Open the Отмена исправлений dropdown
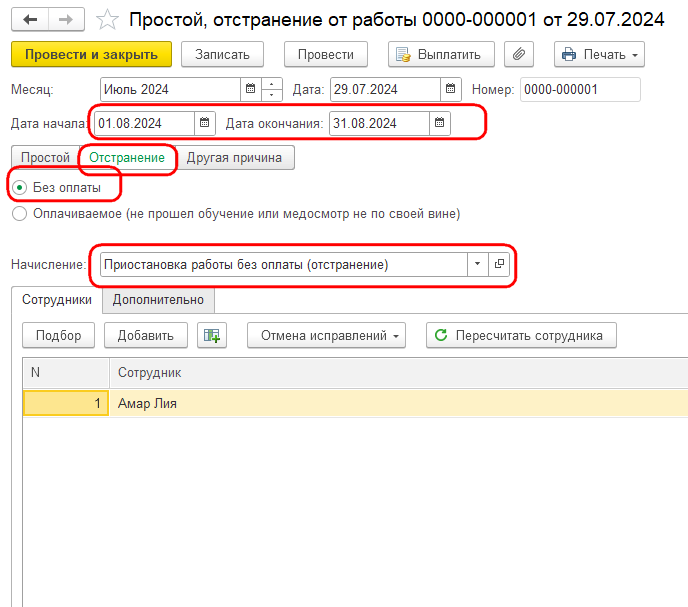 click(326, 336)
